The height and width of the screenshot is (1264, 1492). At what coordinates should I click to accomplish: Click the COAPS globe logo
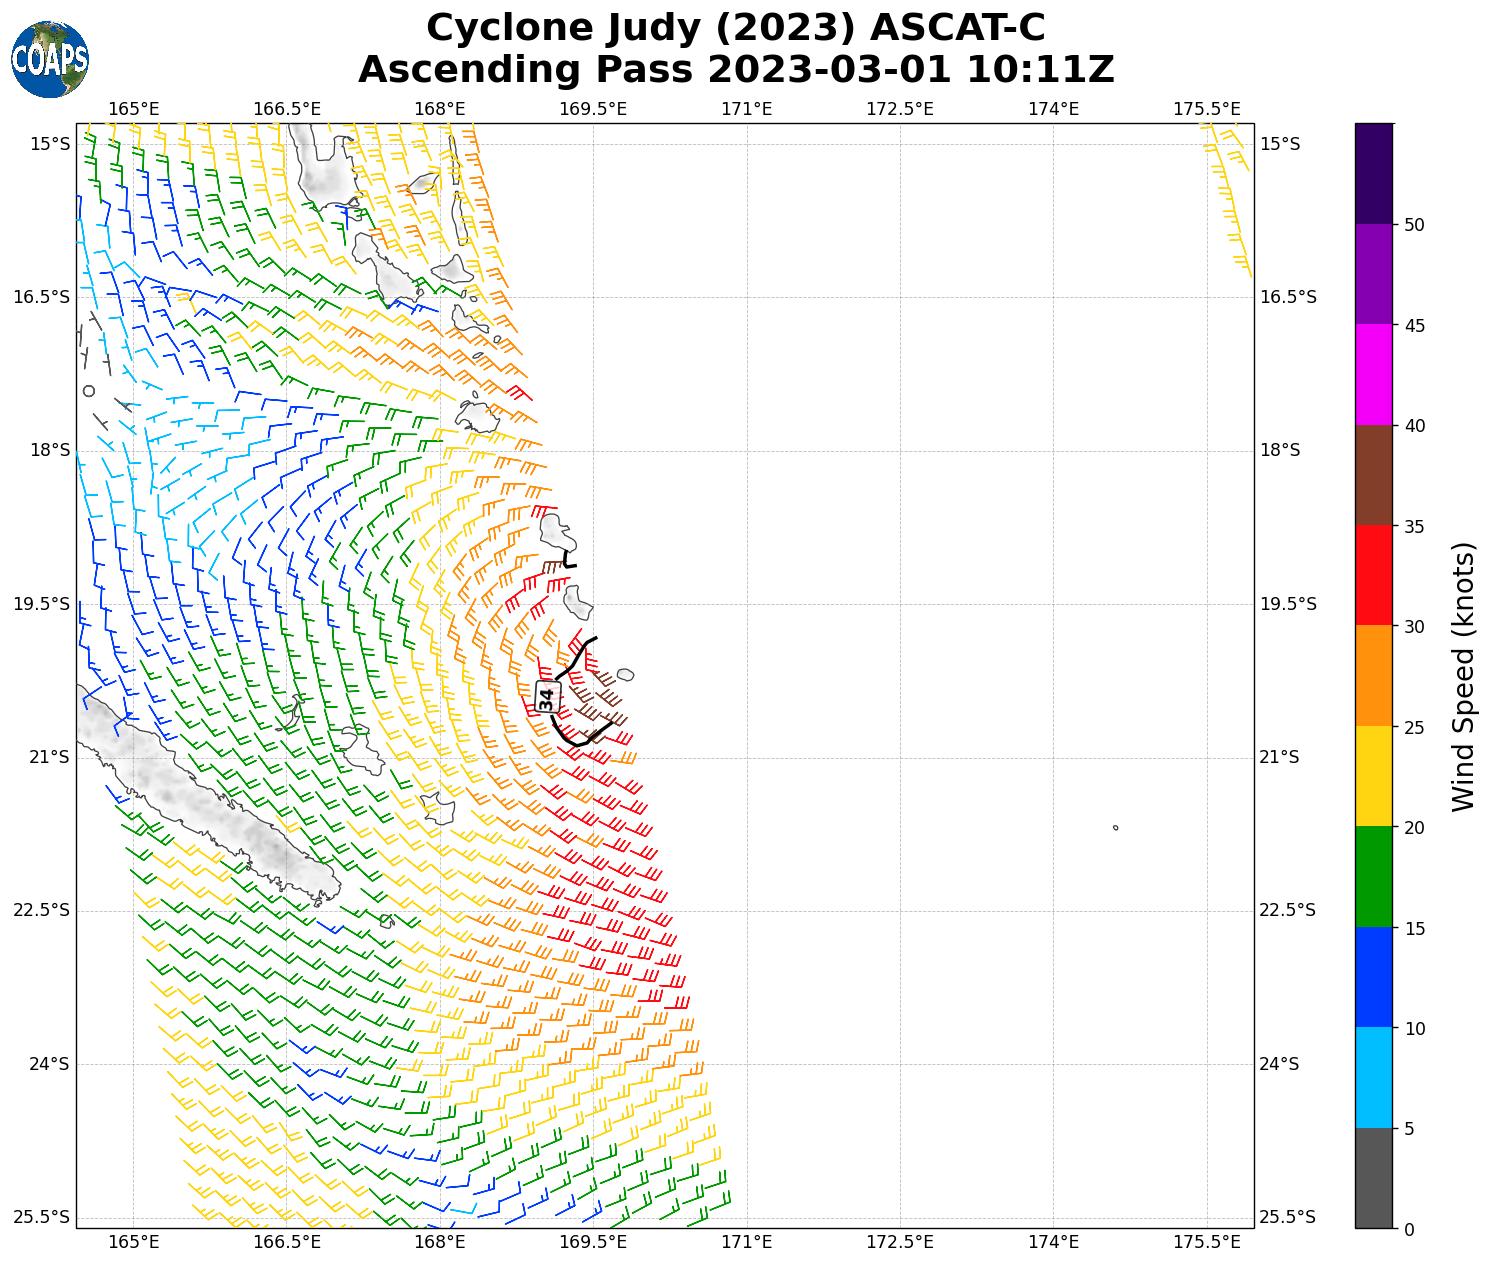[x=50, y=59]
